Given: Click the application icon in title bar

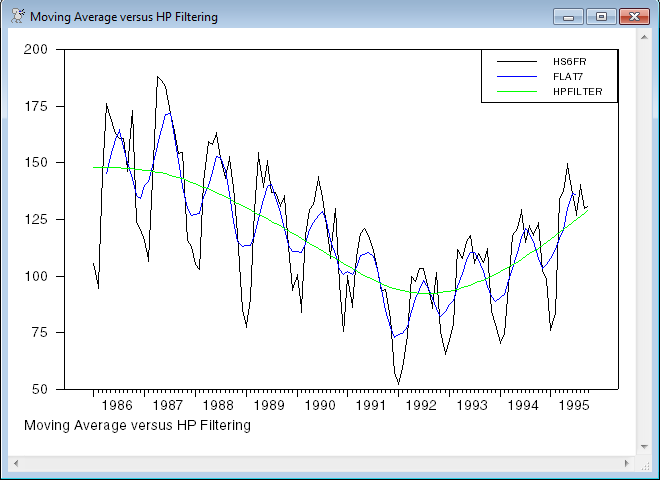Looking at the screenshot, I should [x=17, y=17].
